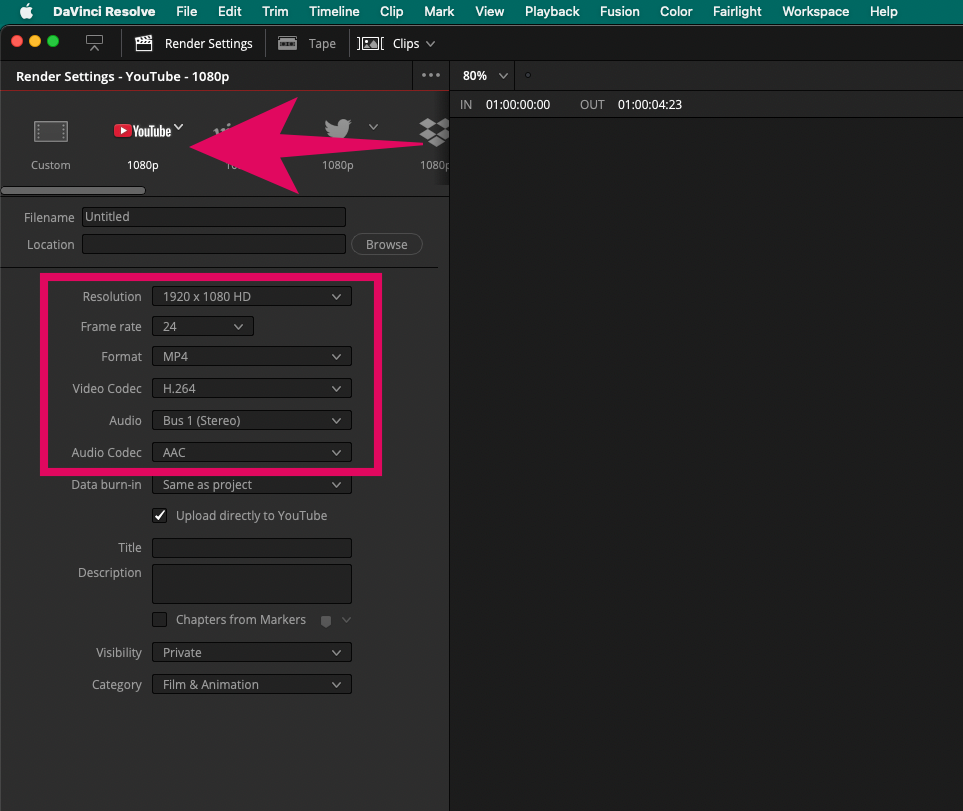Open the Data burn-in dropdown
The height and width of the screenshot is (811, 963).
click(252, 484)
